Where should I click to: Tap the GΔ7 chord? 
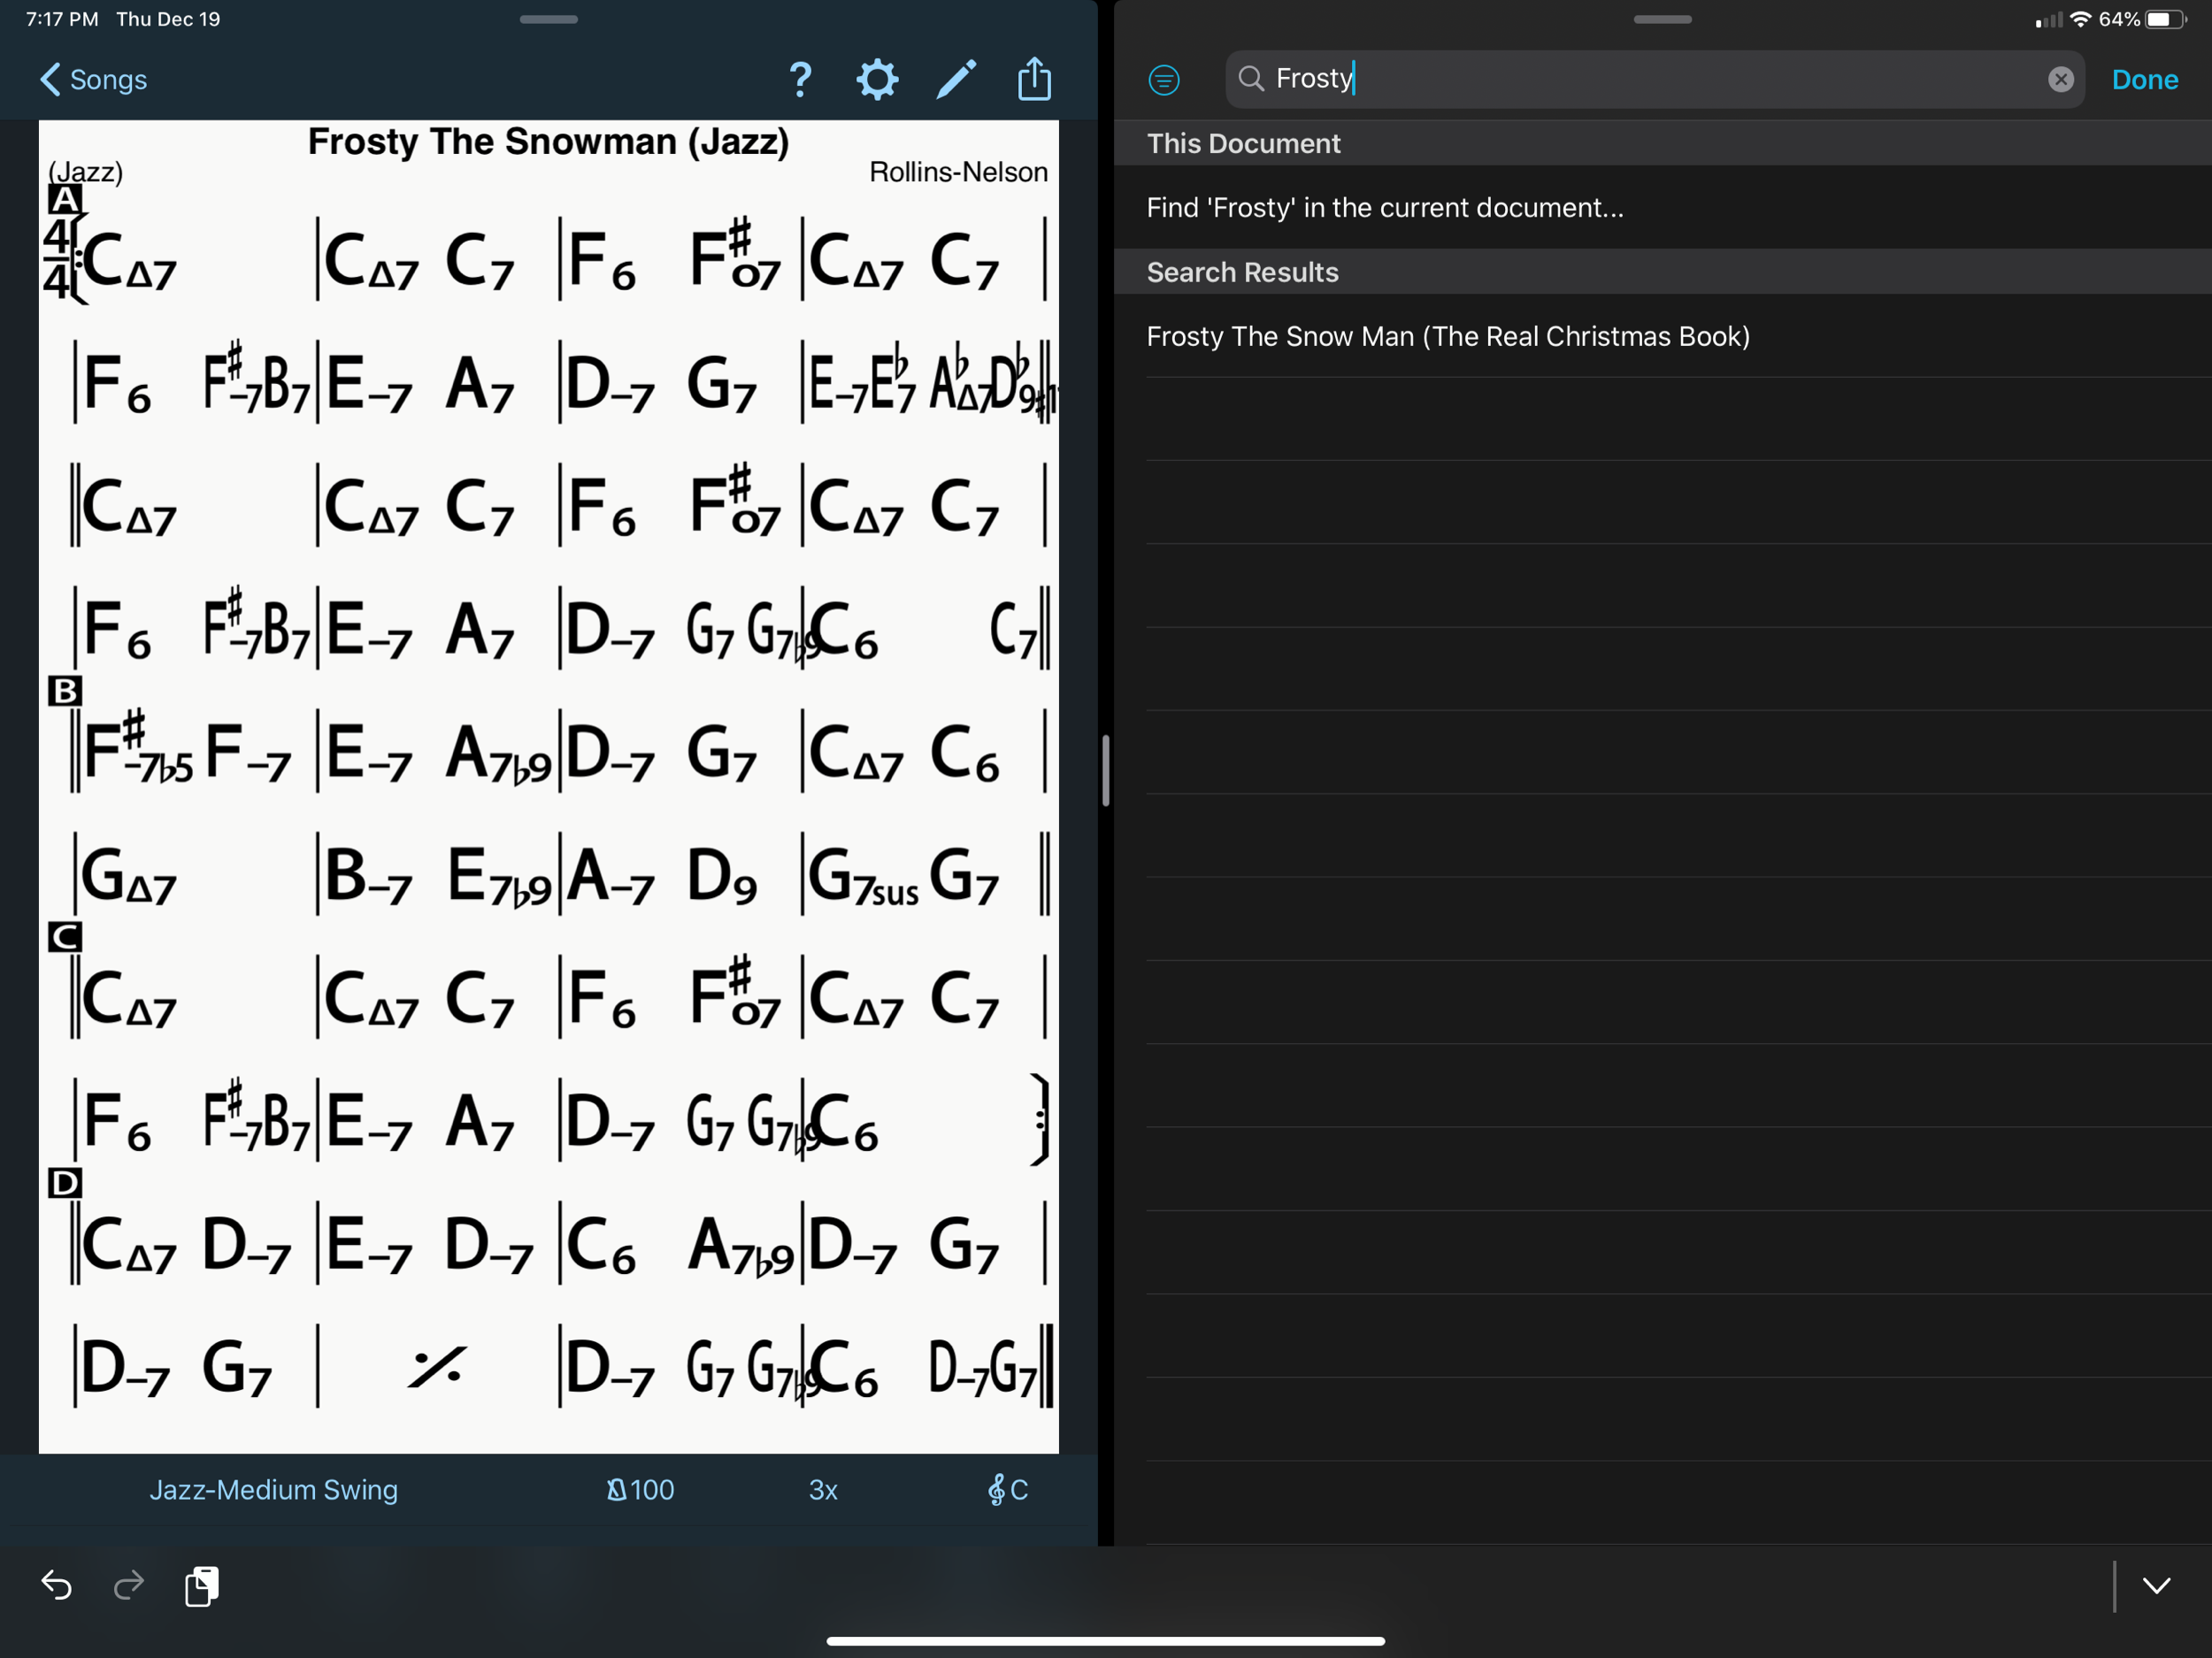click(x=128, y=877)
